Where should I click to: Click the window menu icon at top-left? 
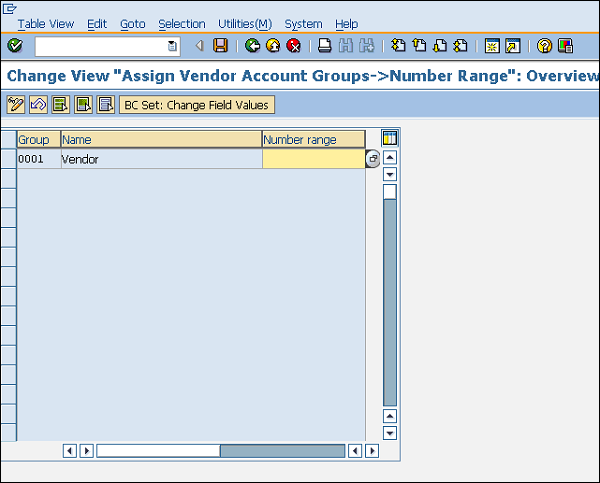pyautogui.click(x=9, y=8)
